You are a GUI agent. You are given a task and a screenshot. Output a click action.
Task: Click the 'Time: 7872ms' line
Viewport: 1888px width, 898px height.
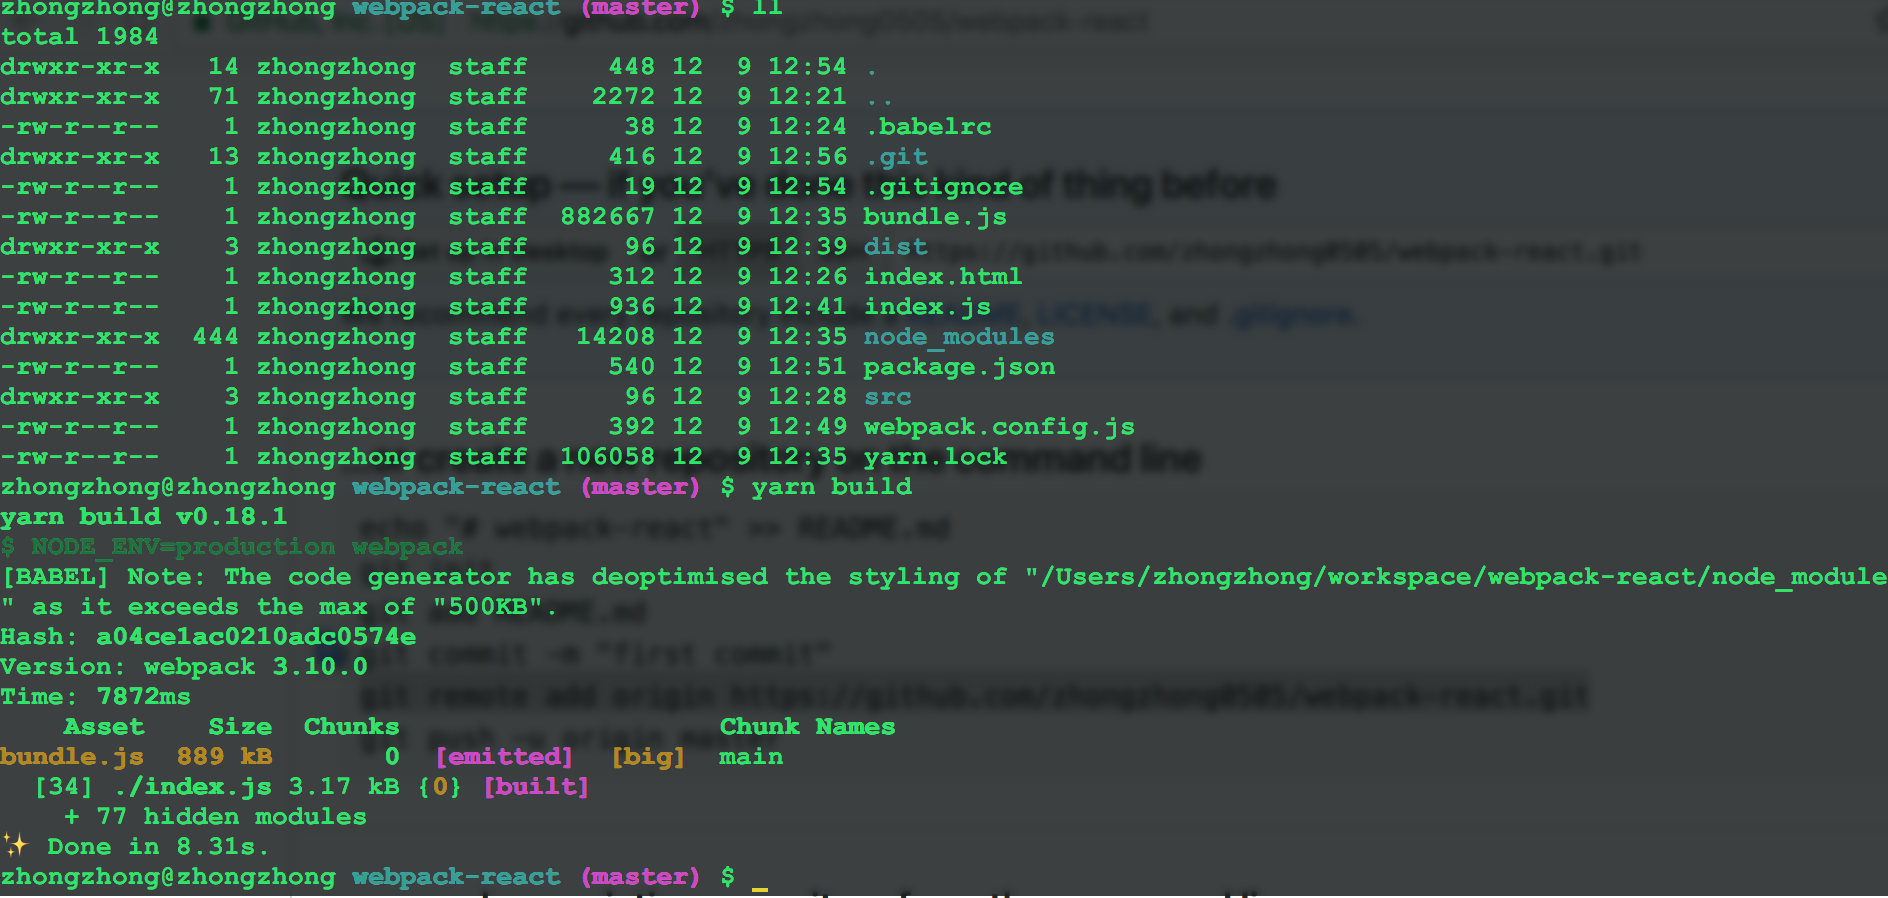95,697
